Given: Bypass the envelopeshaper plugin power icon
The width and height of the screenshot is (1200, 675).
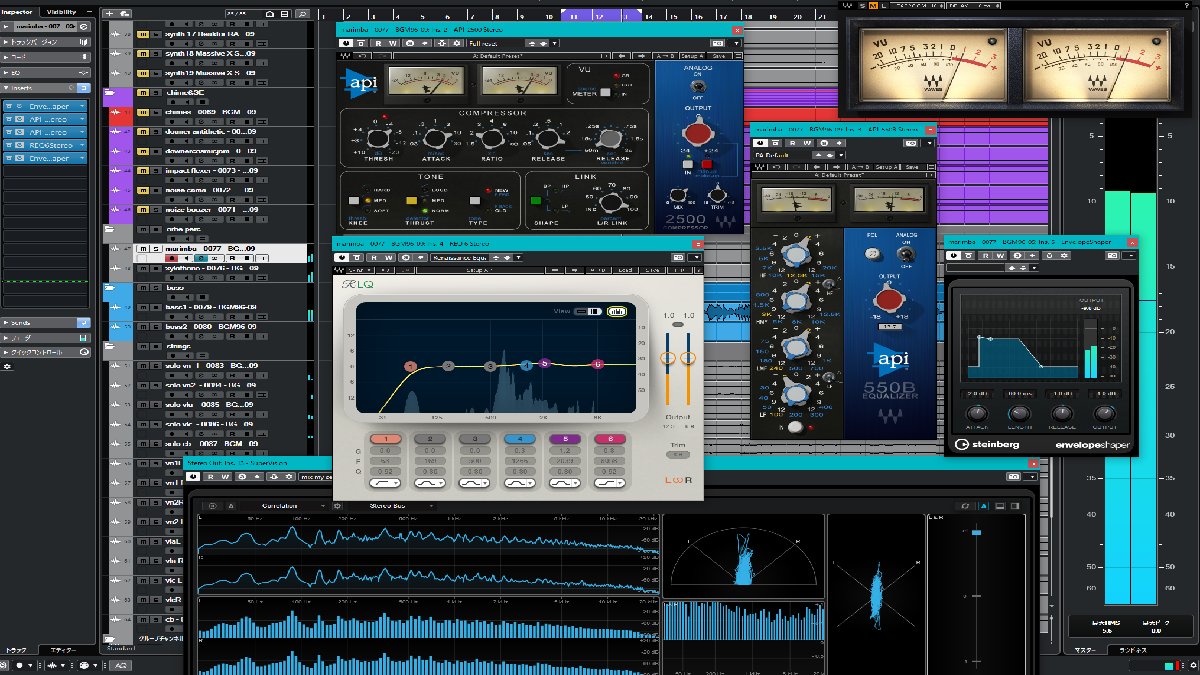Looking at the screenshot, I should (954, 255).
